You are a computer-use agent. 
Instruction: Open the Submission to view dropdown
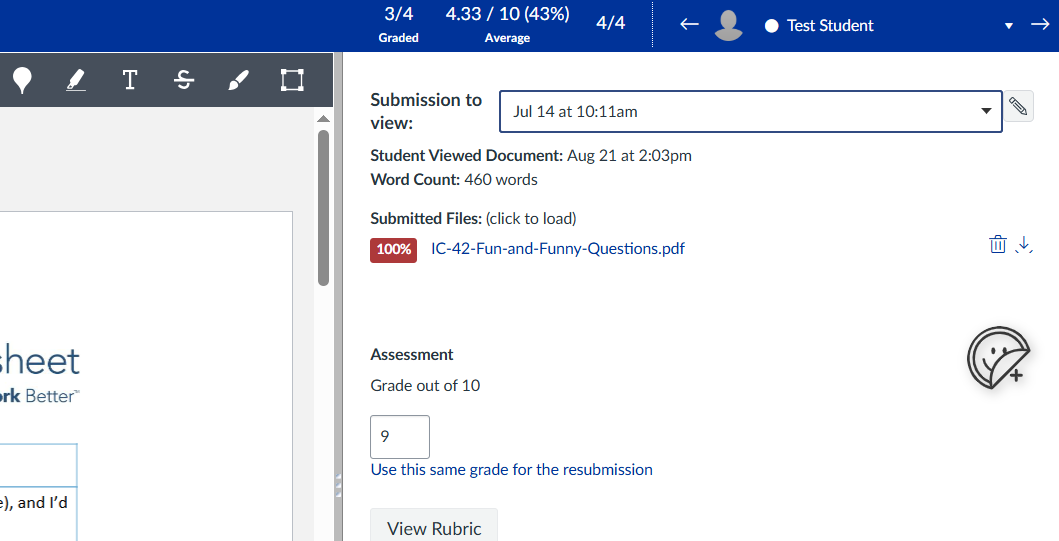pos(750,112)
